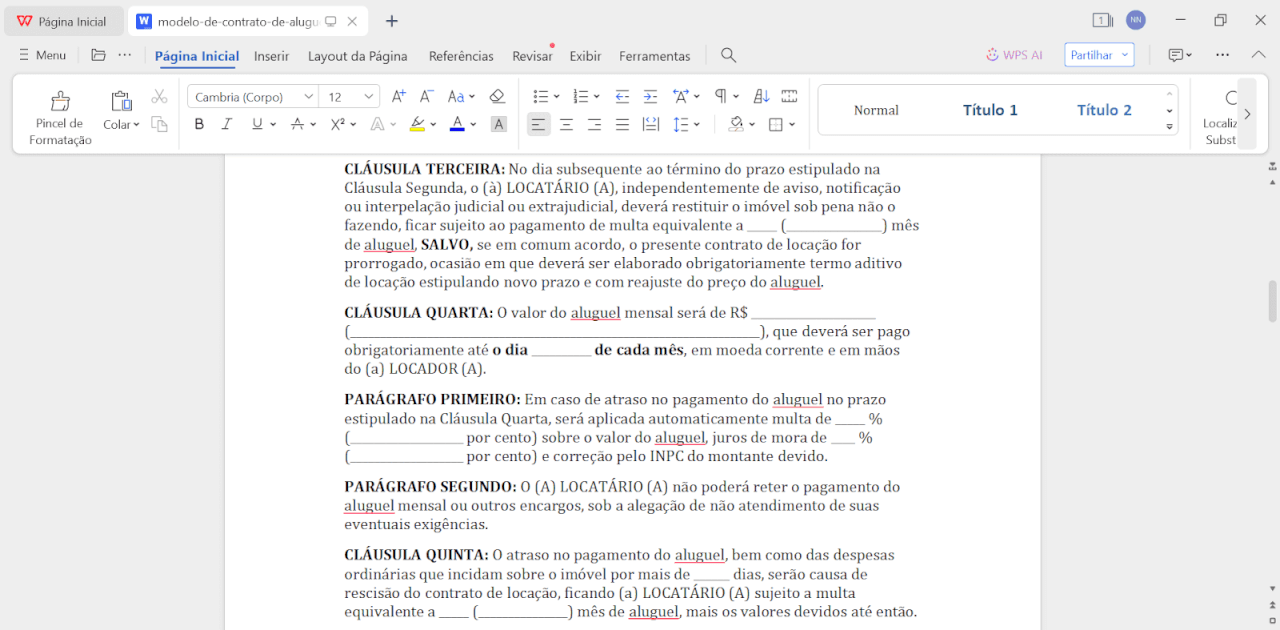Image resolution: width=1280 pixels, height=630 pixels.
Task: Select align right
Action: coord(594,124)
